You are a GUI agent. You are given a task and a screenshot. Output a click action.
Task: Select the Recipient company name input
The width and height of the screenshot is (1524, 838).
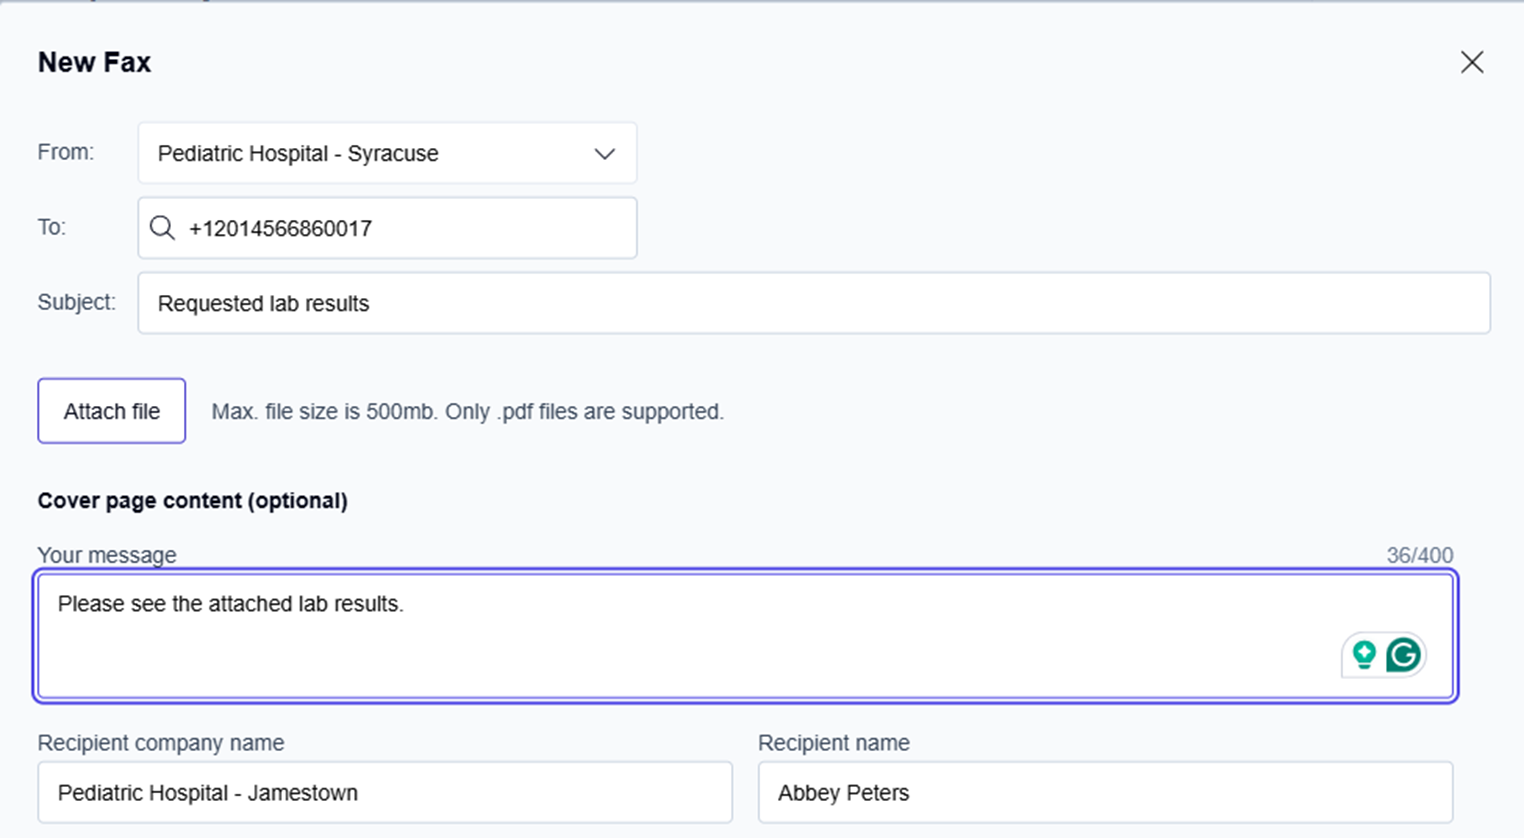[384, 793]
